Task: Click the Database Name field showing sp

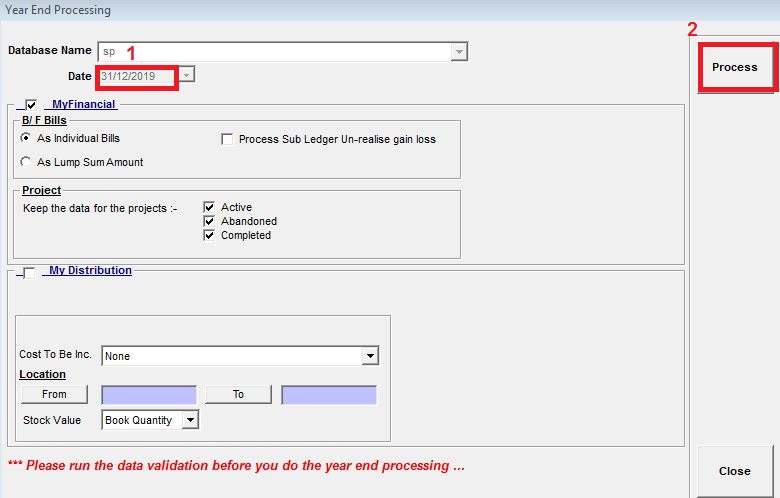Action: (274, 51)
